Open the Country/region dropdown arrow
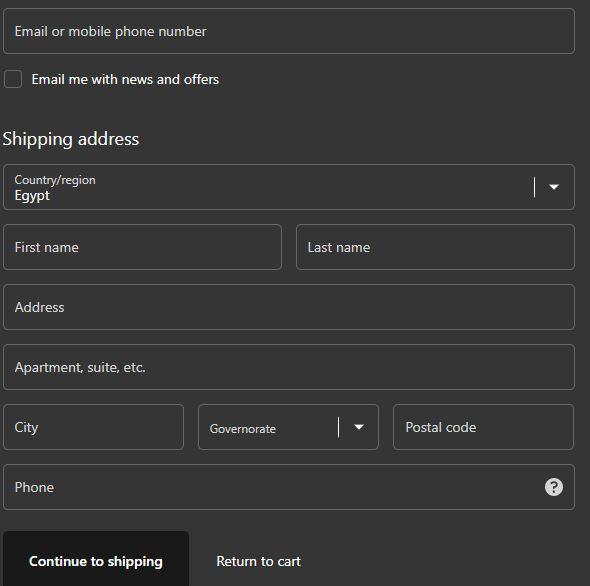This screenshot has width=590, height=586. pyautogui.click(x=554, y=187)
